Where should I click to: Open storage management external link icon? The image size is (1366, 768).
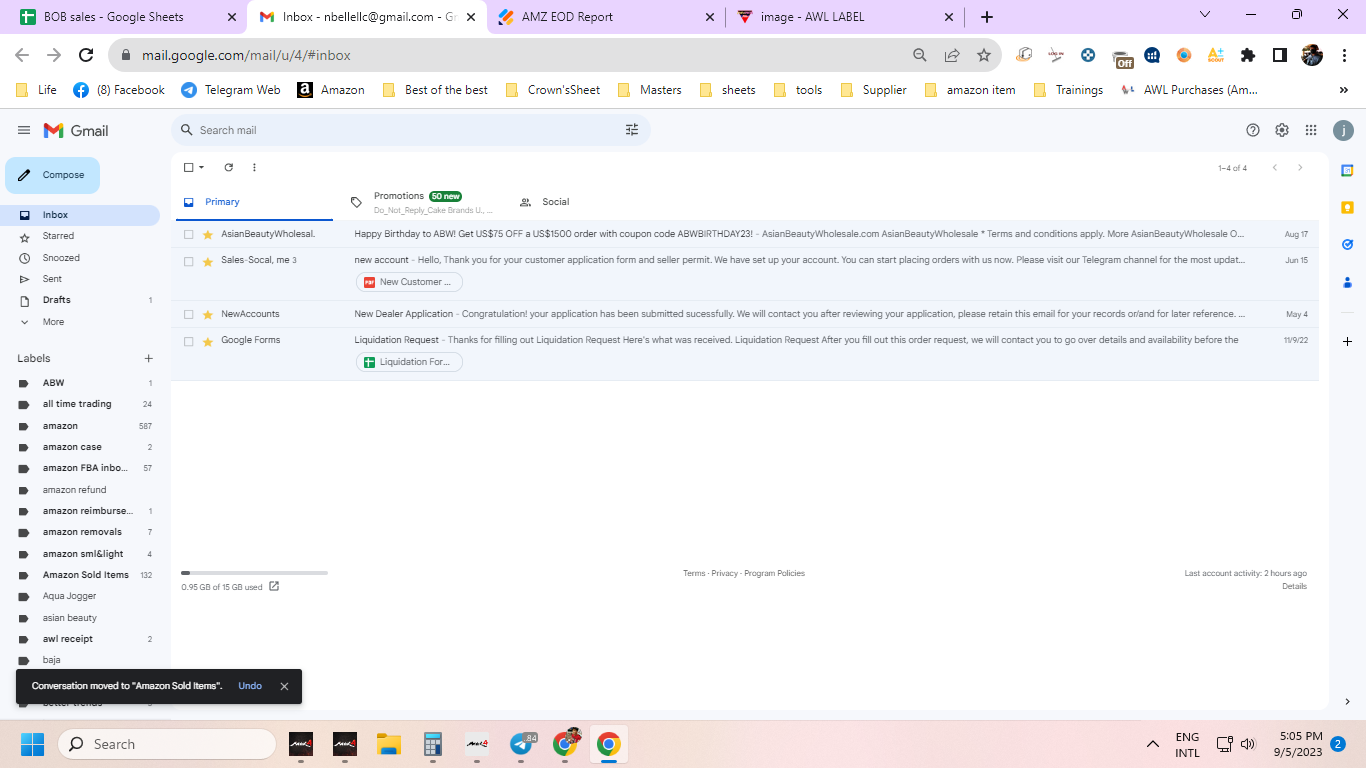coord(274,587)
